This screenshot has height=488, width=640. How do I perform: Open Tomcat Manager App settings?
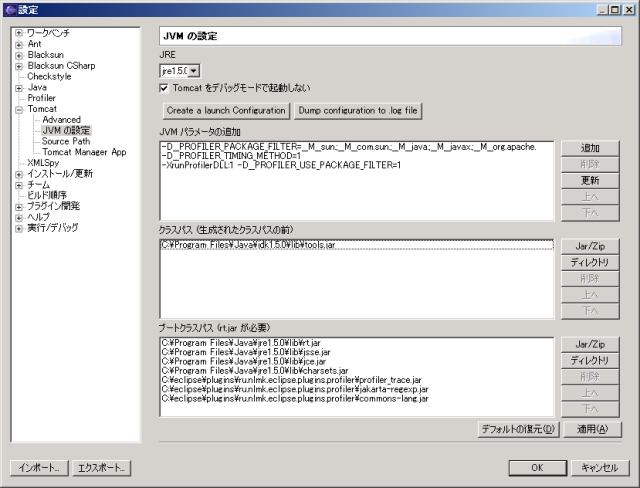(84, 152)
